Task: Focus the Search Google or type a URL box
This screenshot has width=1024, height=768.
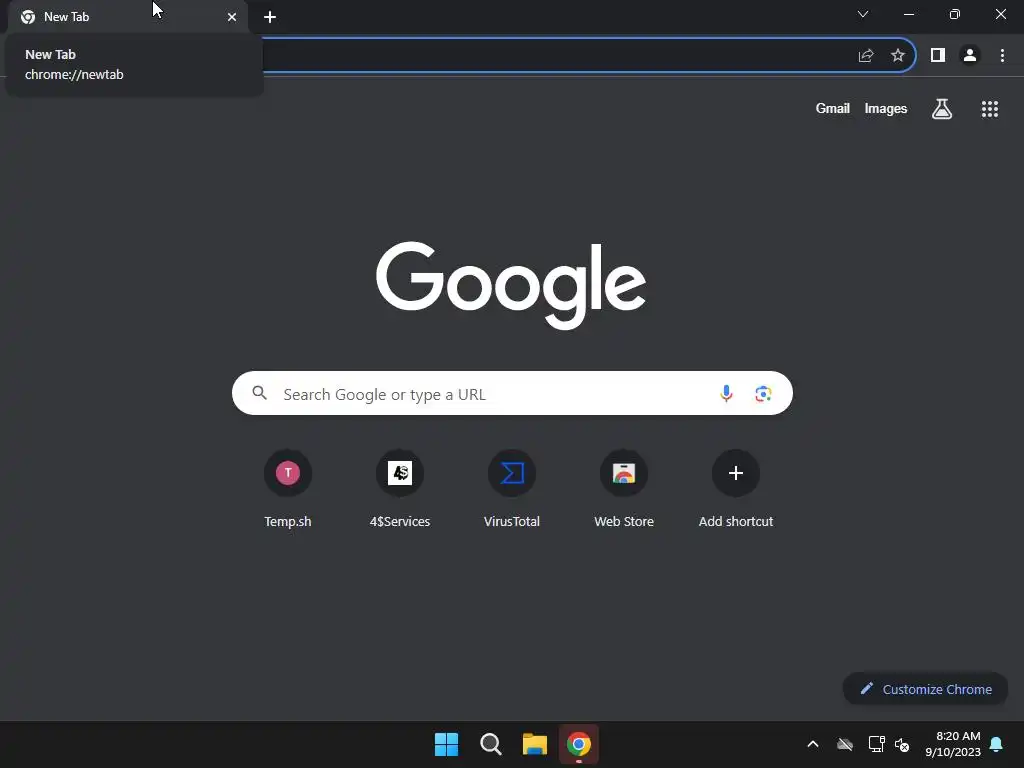Action: [512, 393]
